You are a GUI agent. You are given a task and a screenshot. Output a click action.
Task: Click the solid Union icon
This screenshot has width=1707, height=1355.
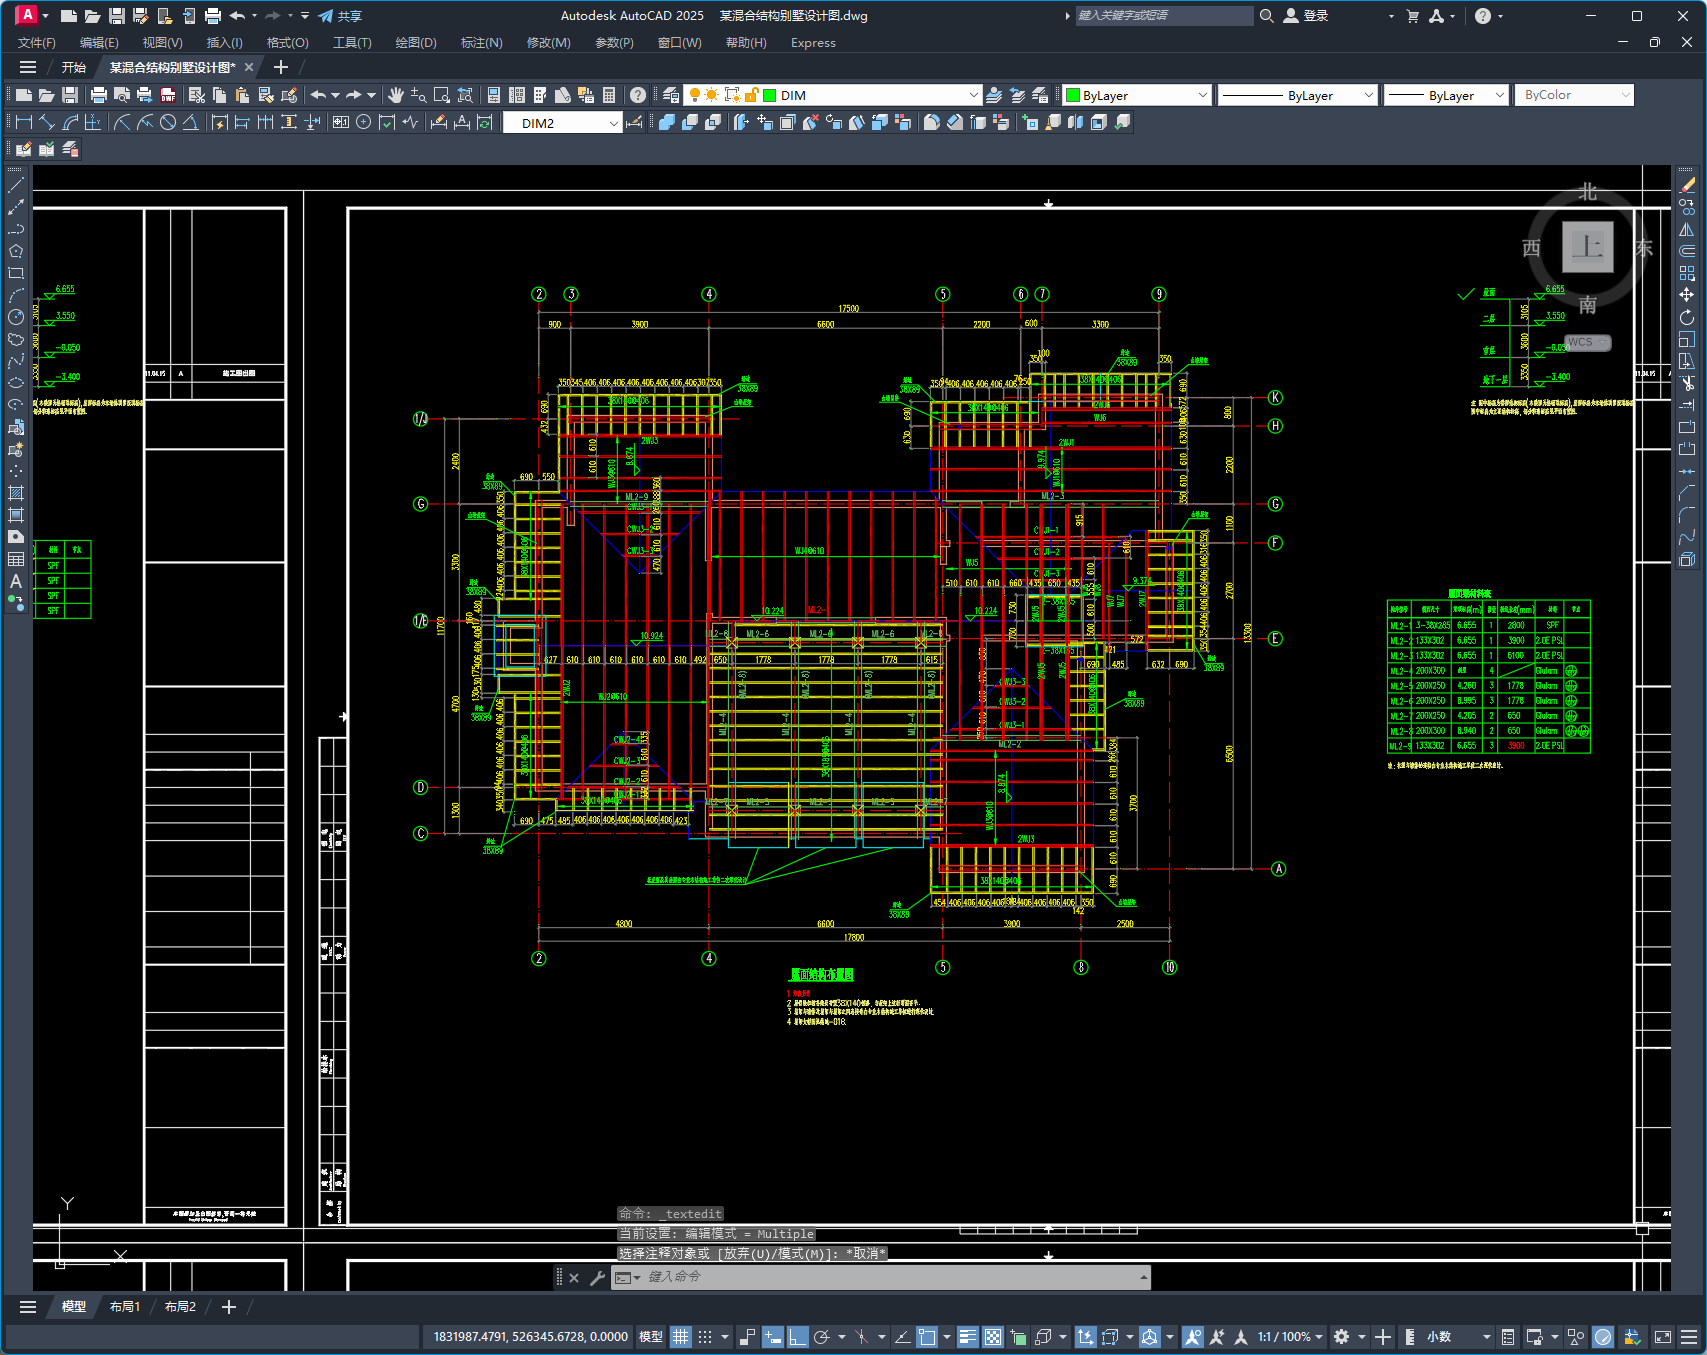(x=666, y=122)
